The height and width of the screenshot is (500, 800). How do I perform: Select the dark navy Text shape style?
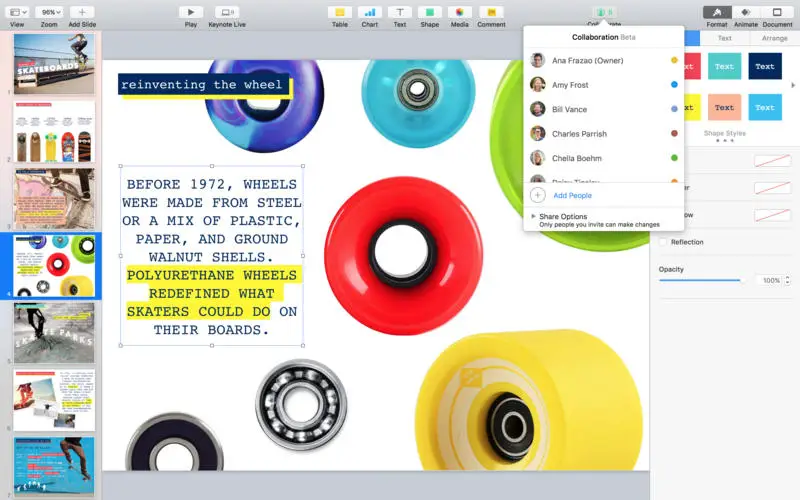[x=765, y=66]
